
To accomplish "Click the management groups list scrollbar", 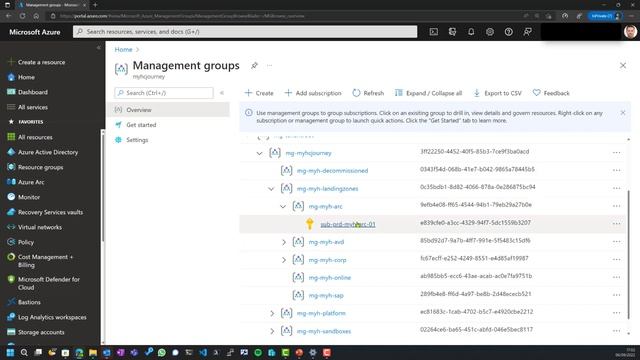I will [x=628, y=254].
